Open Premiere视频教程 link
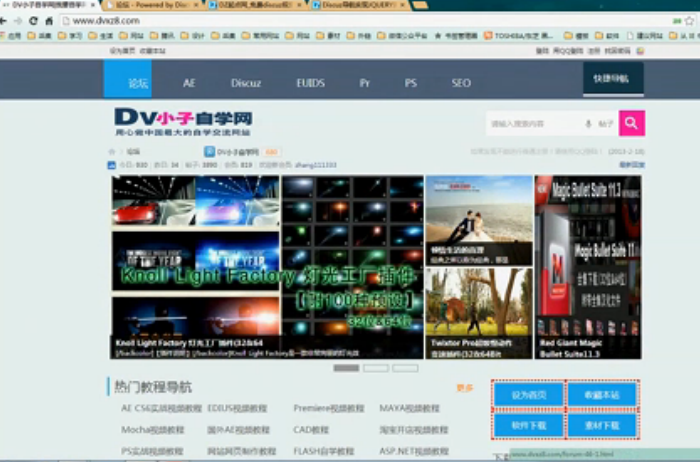700x462 pixels. (x=329, y=408)
